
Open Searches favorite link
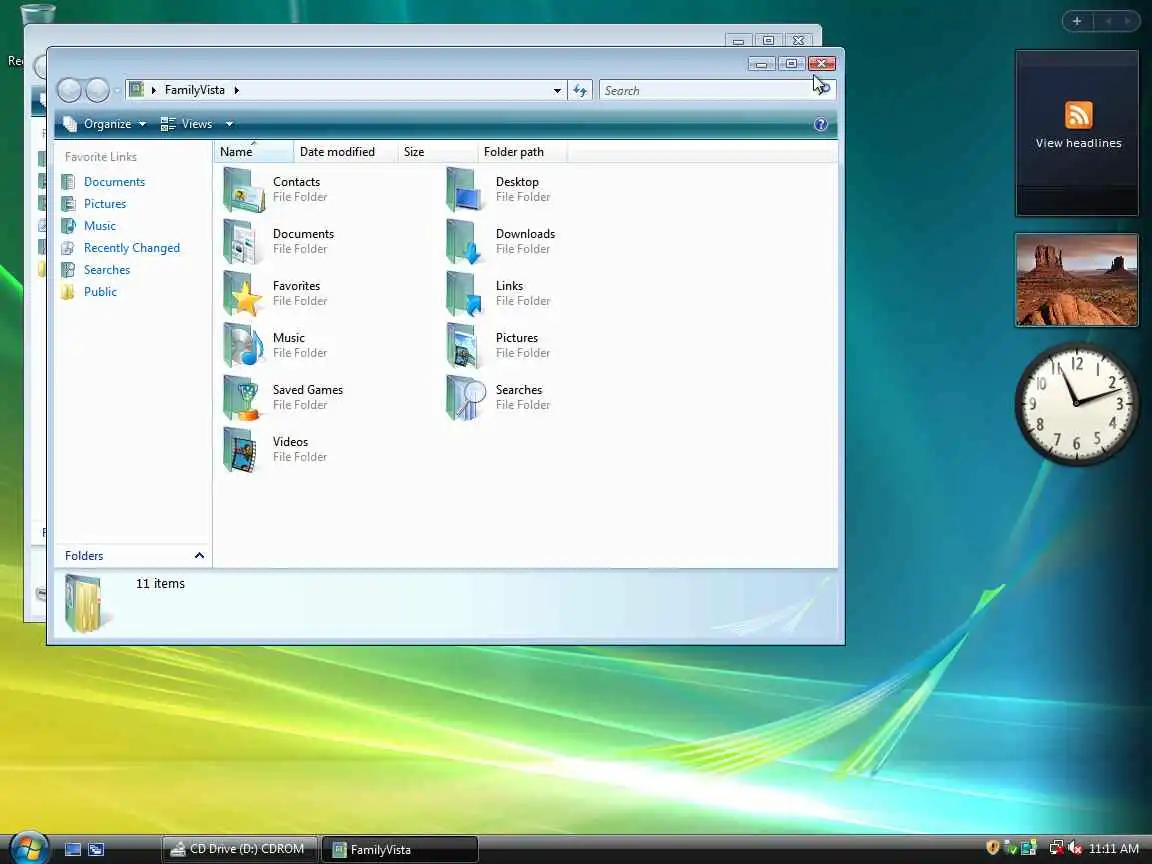tap(107, 270)
